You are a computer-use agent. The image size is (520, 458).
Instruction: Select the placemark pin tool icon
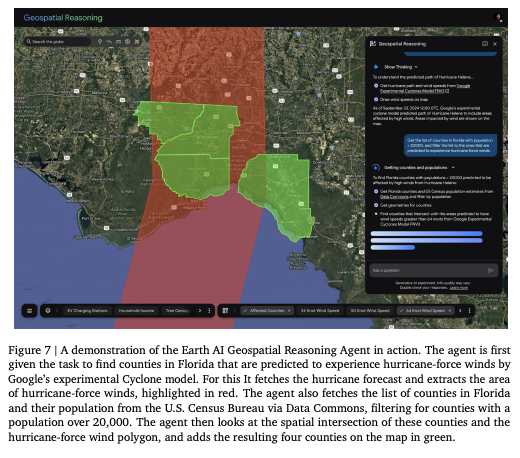coord(100,42)
